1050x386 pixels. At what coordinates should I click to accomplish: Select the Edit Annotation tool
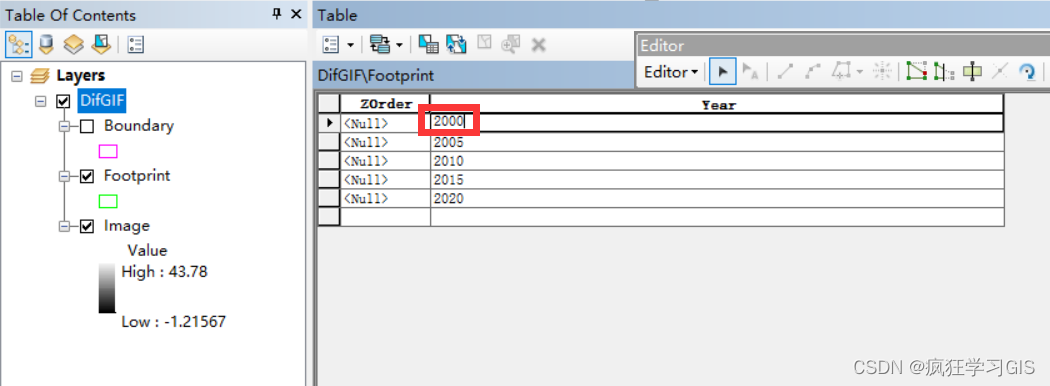click(751, 72)
